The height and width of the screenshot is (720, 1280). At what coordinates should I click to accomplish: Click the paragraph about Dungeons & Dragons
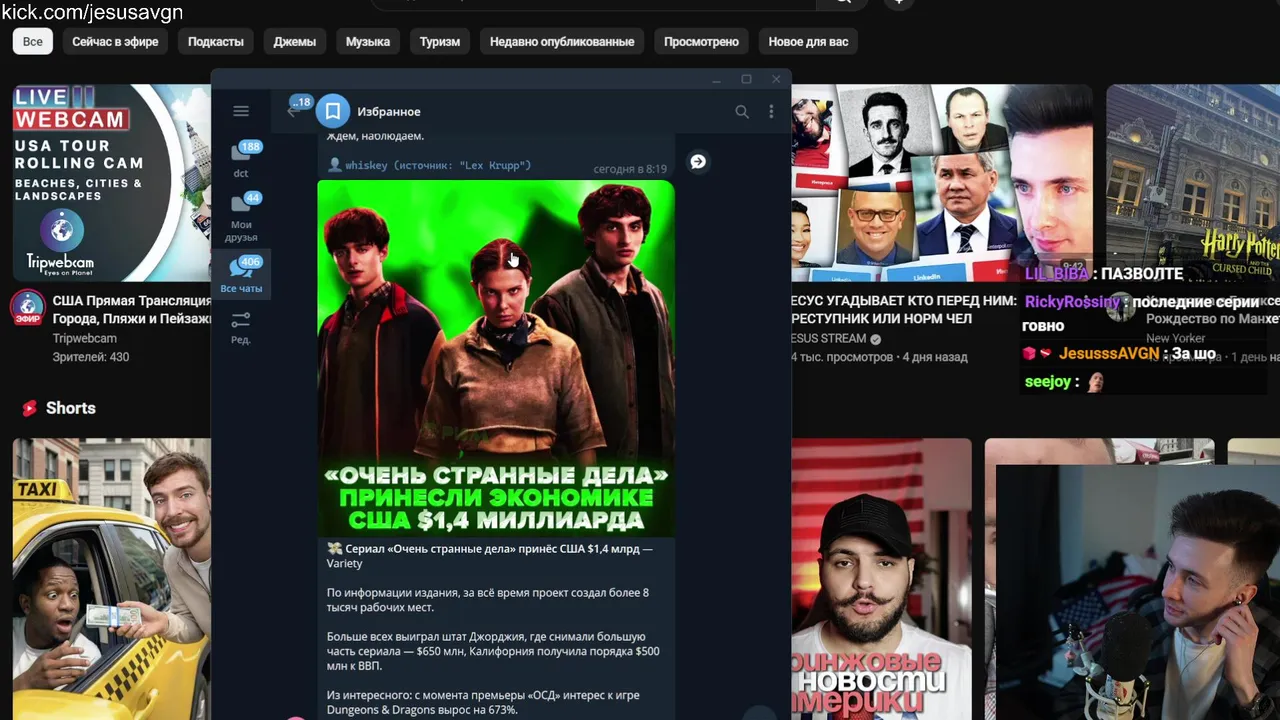tap(483, 702)
